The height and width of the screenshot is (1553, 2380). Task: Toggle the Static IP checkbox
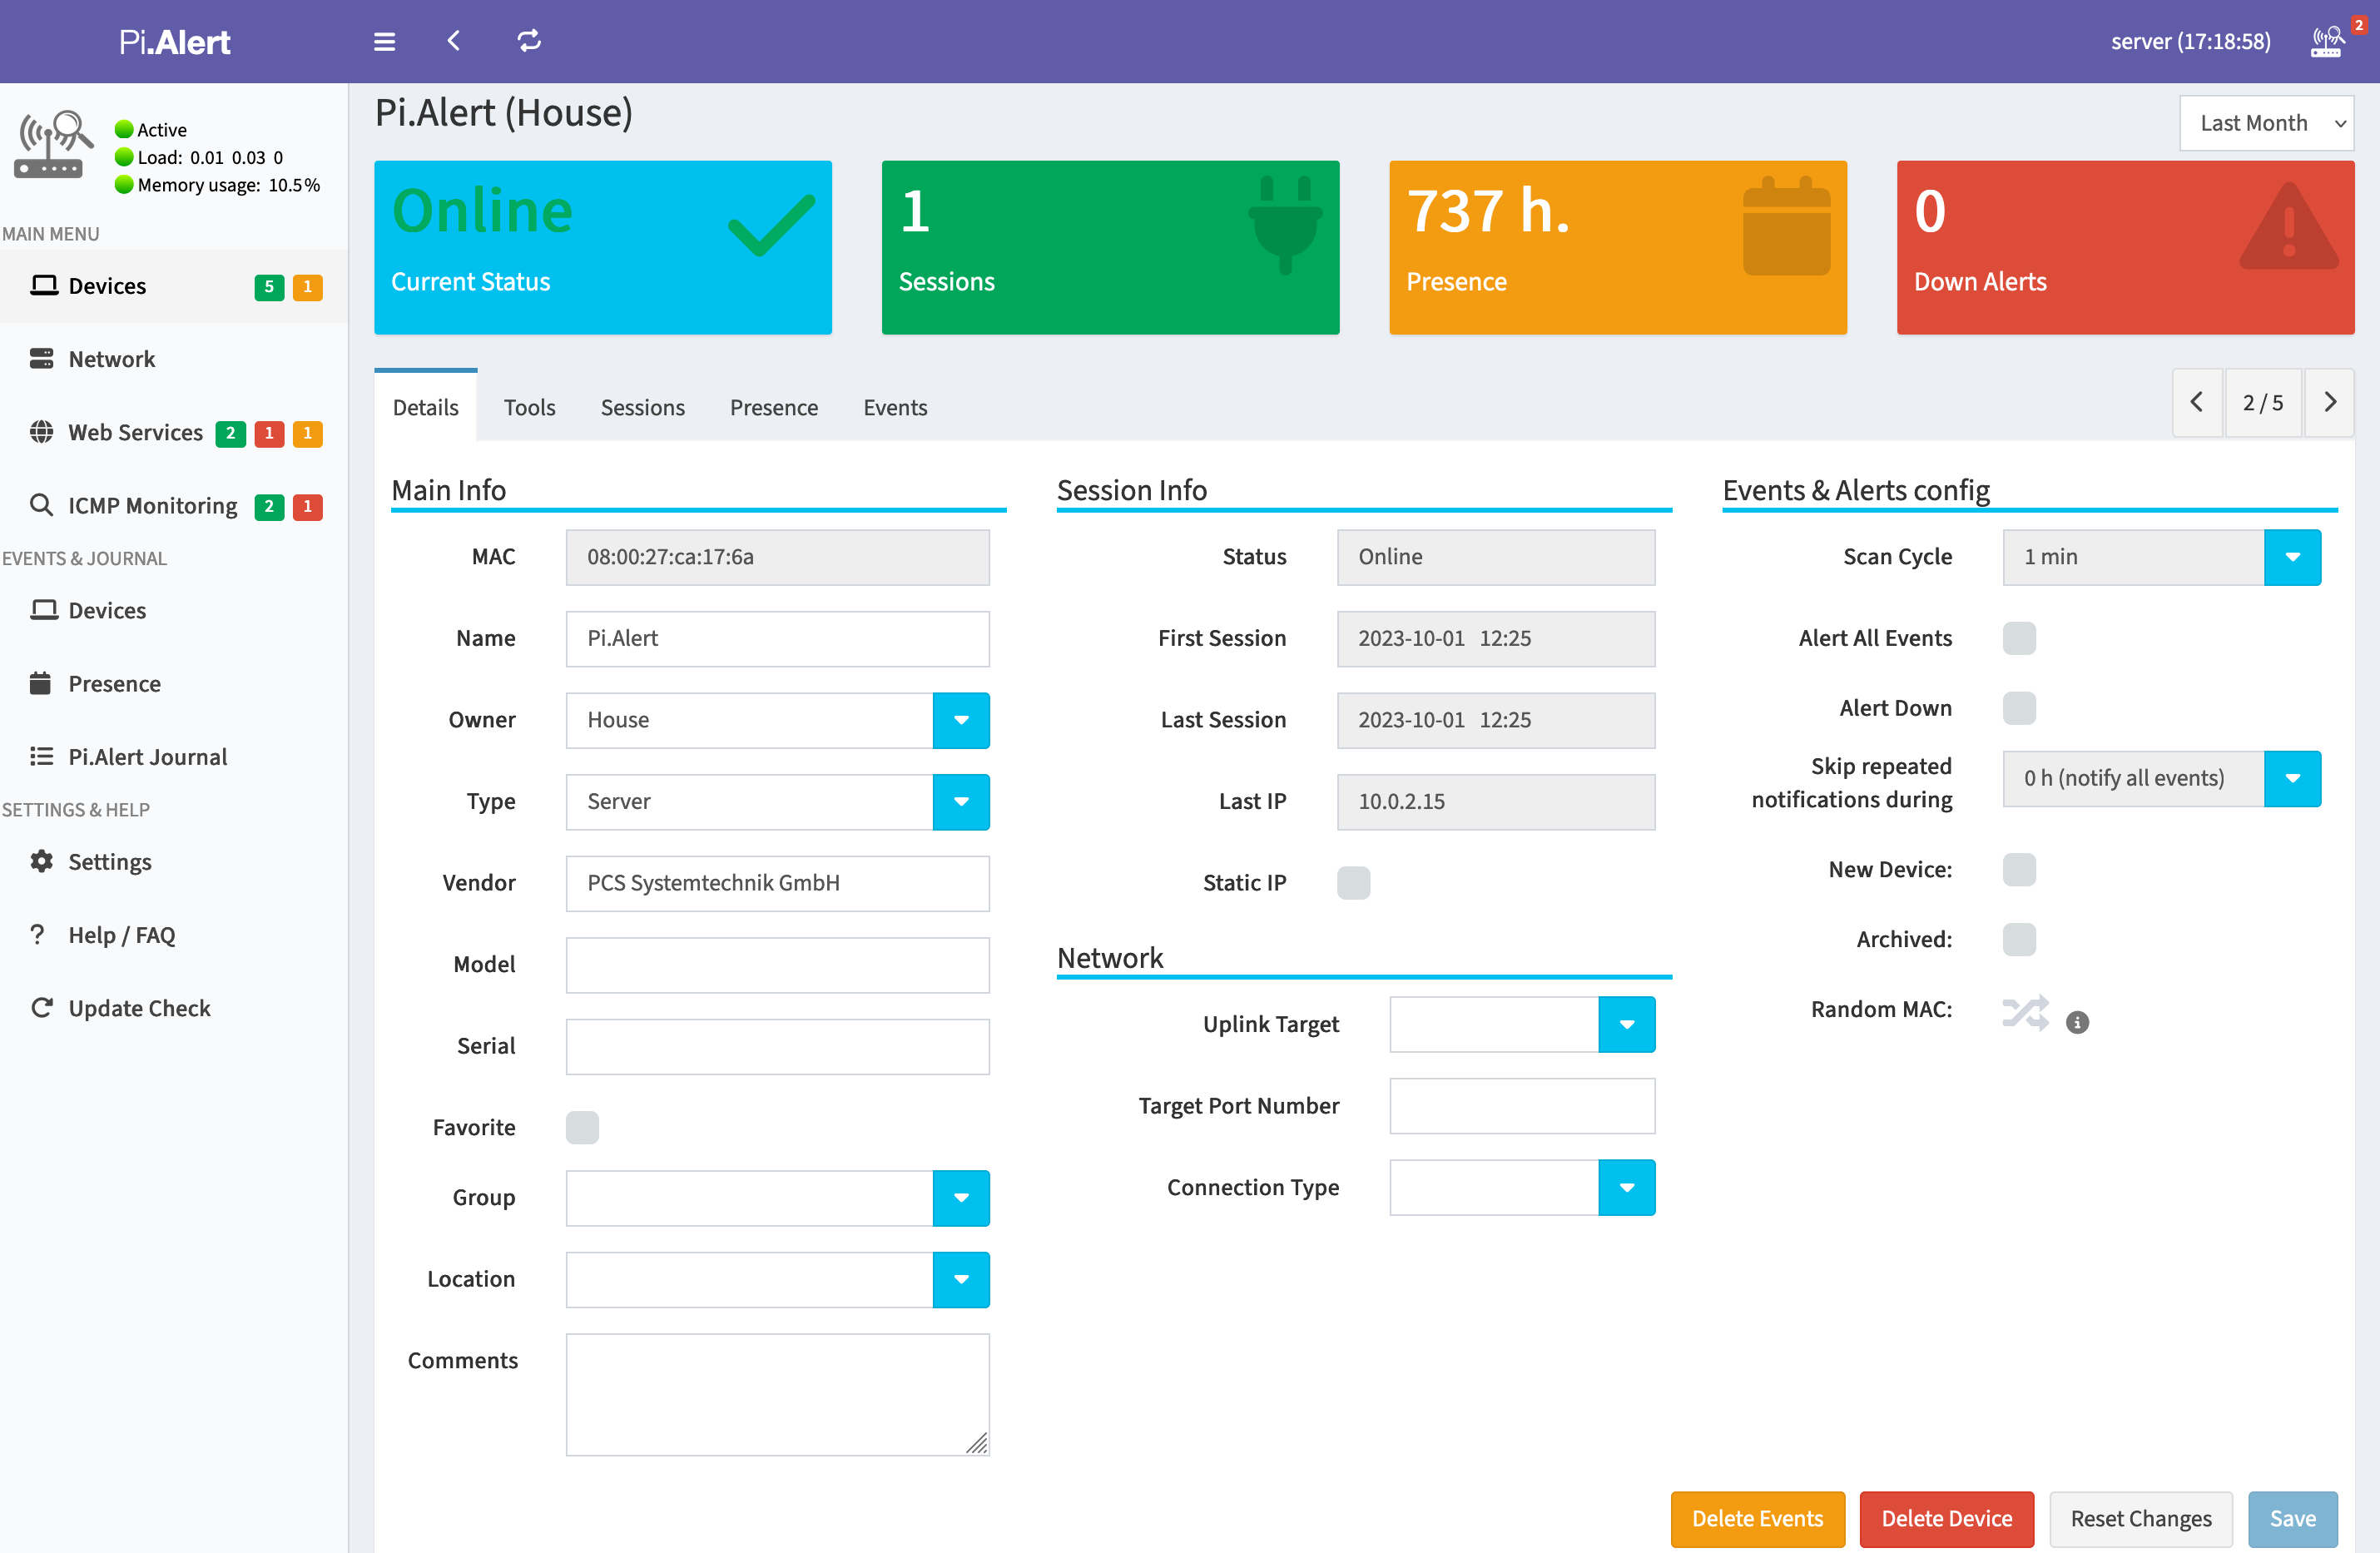1353,883
